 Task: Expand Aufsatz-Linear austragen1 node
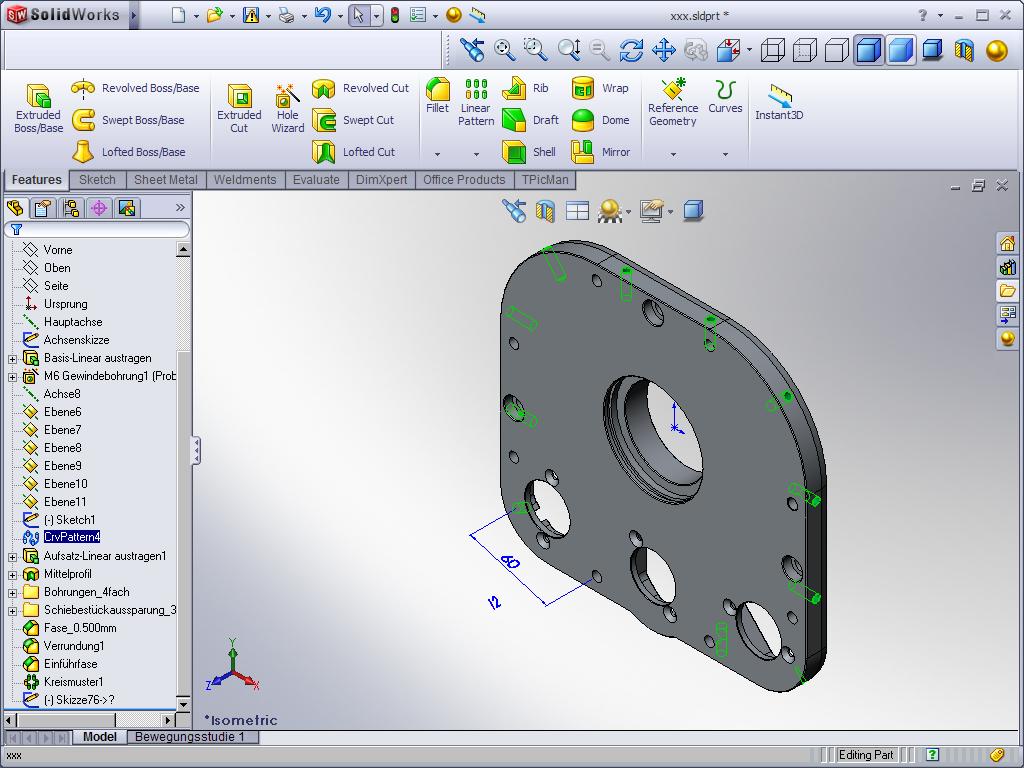(12, 557)
